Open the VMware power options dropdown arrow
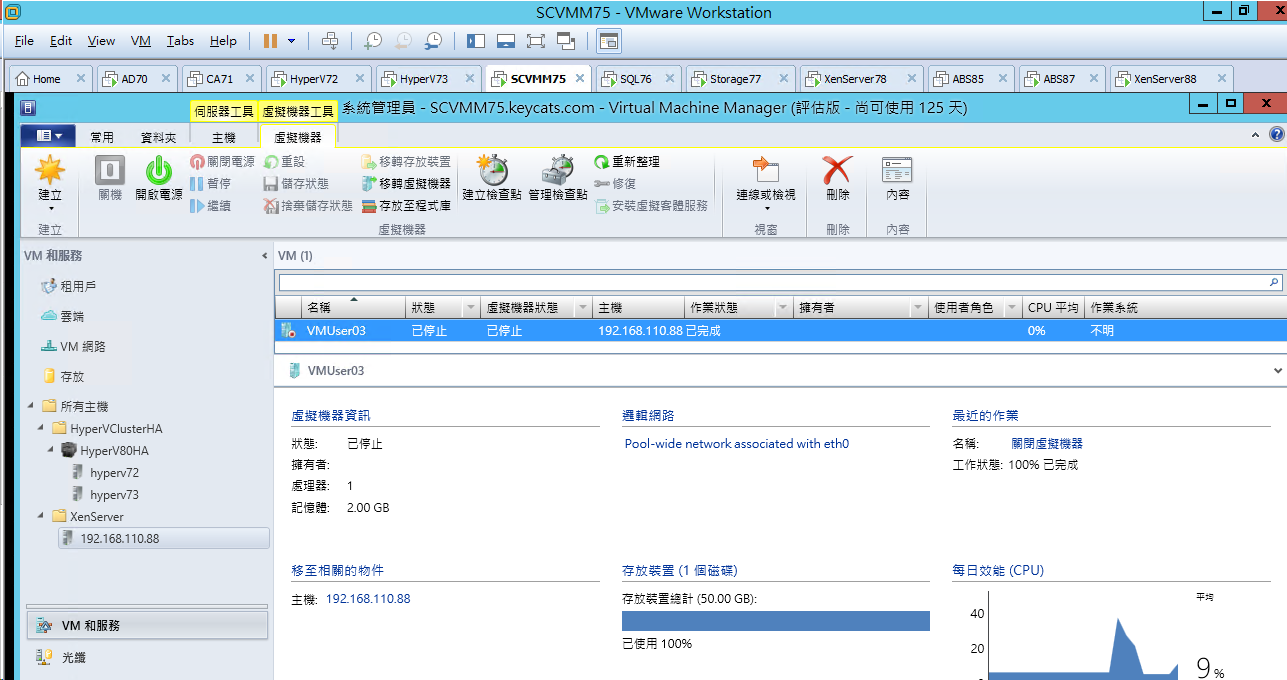The image size is (1287, 680). (x=292, y=41)
